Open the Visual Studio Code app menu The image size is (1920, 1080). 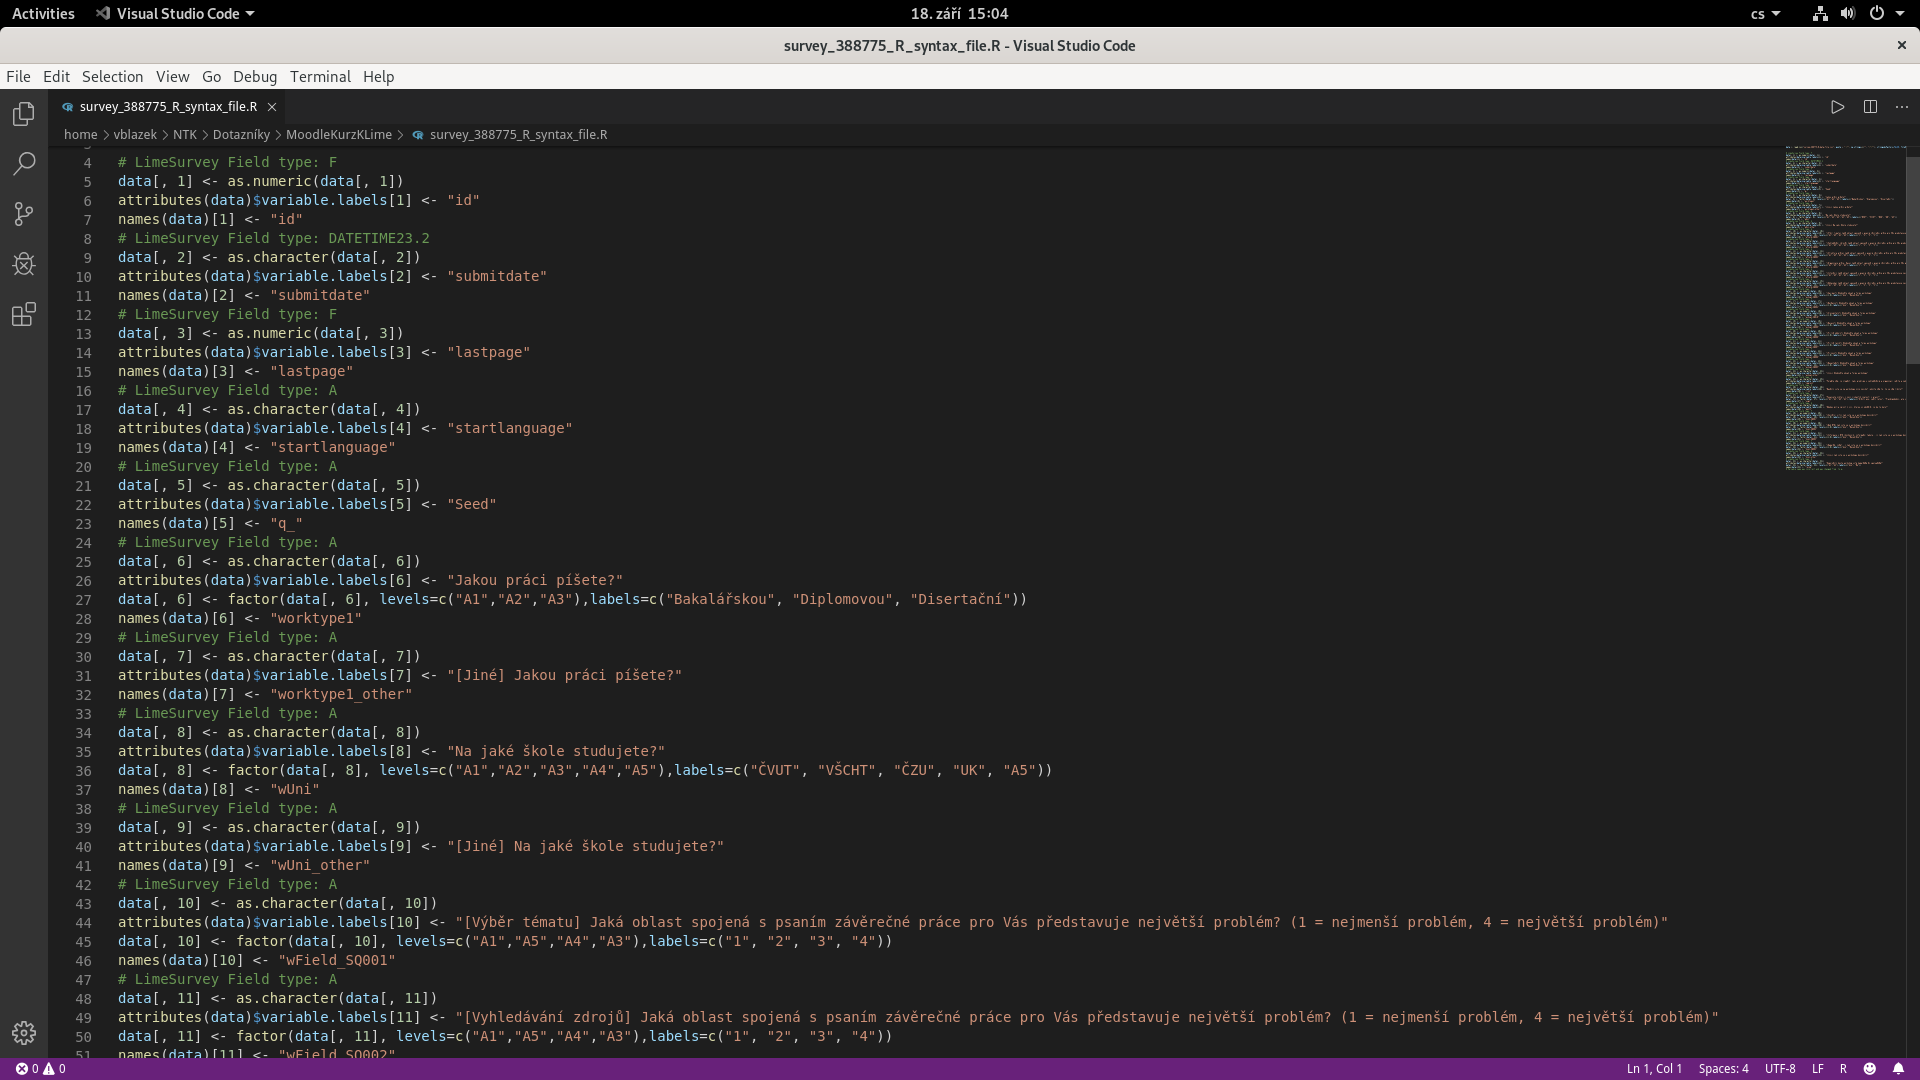pyautogui.click(x=176, y=14)
